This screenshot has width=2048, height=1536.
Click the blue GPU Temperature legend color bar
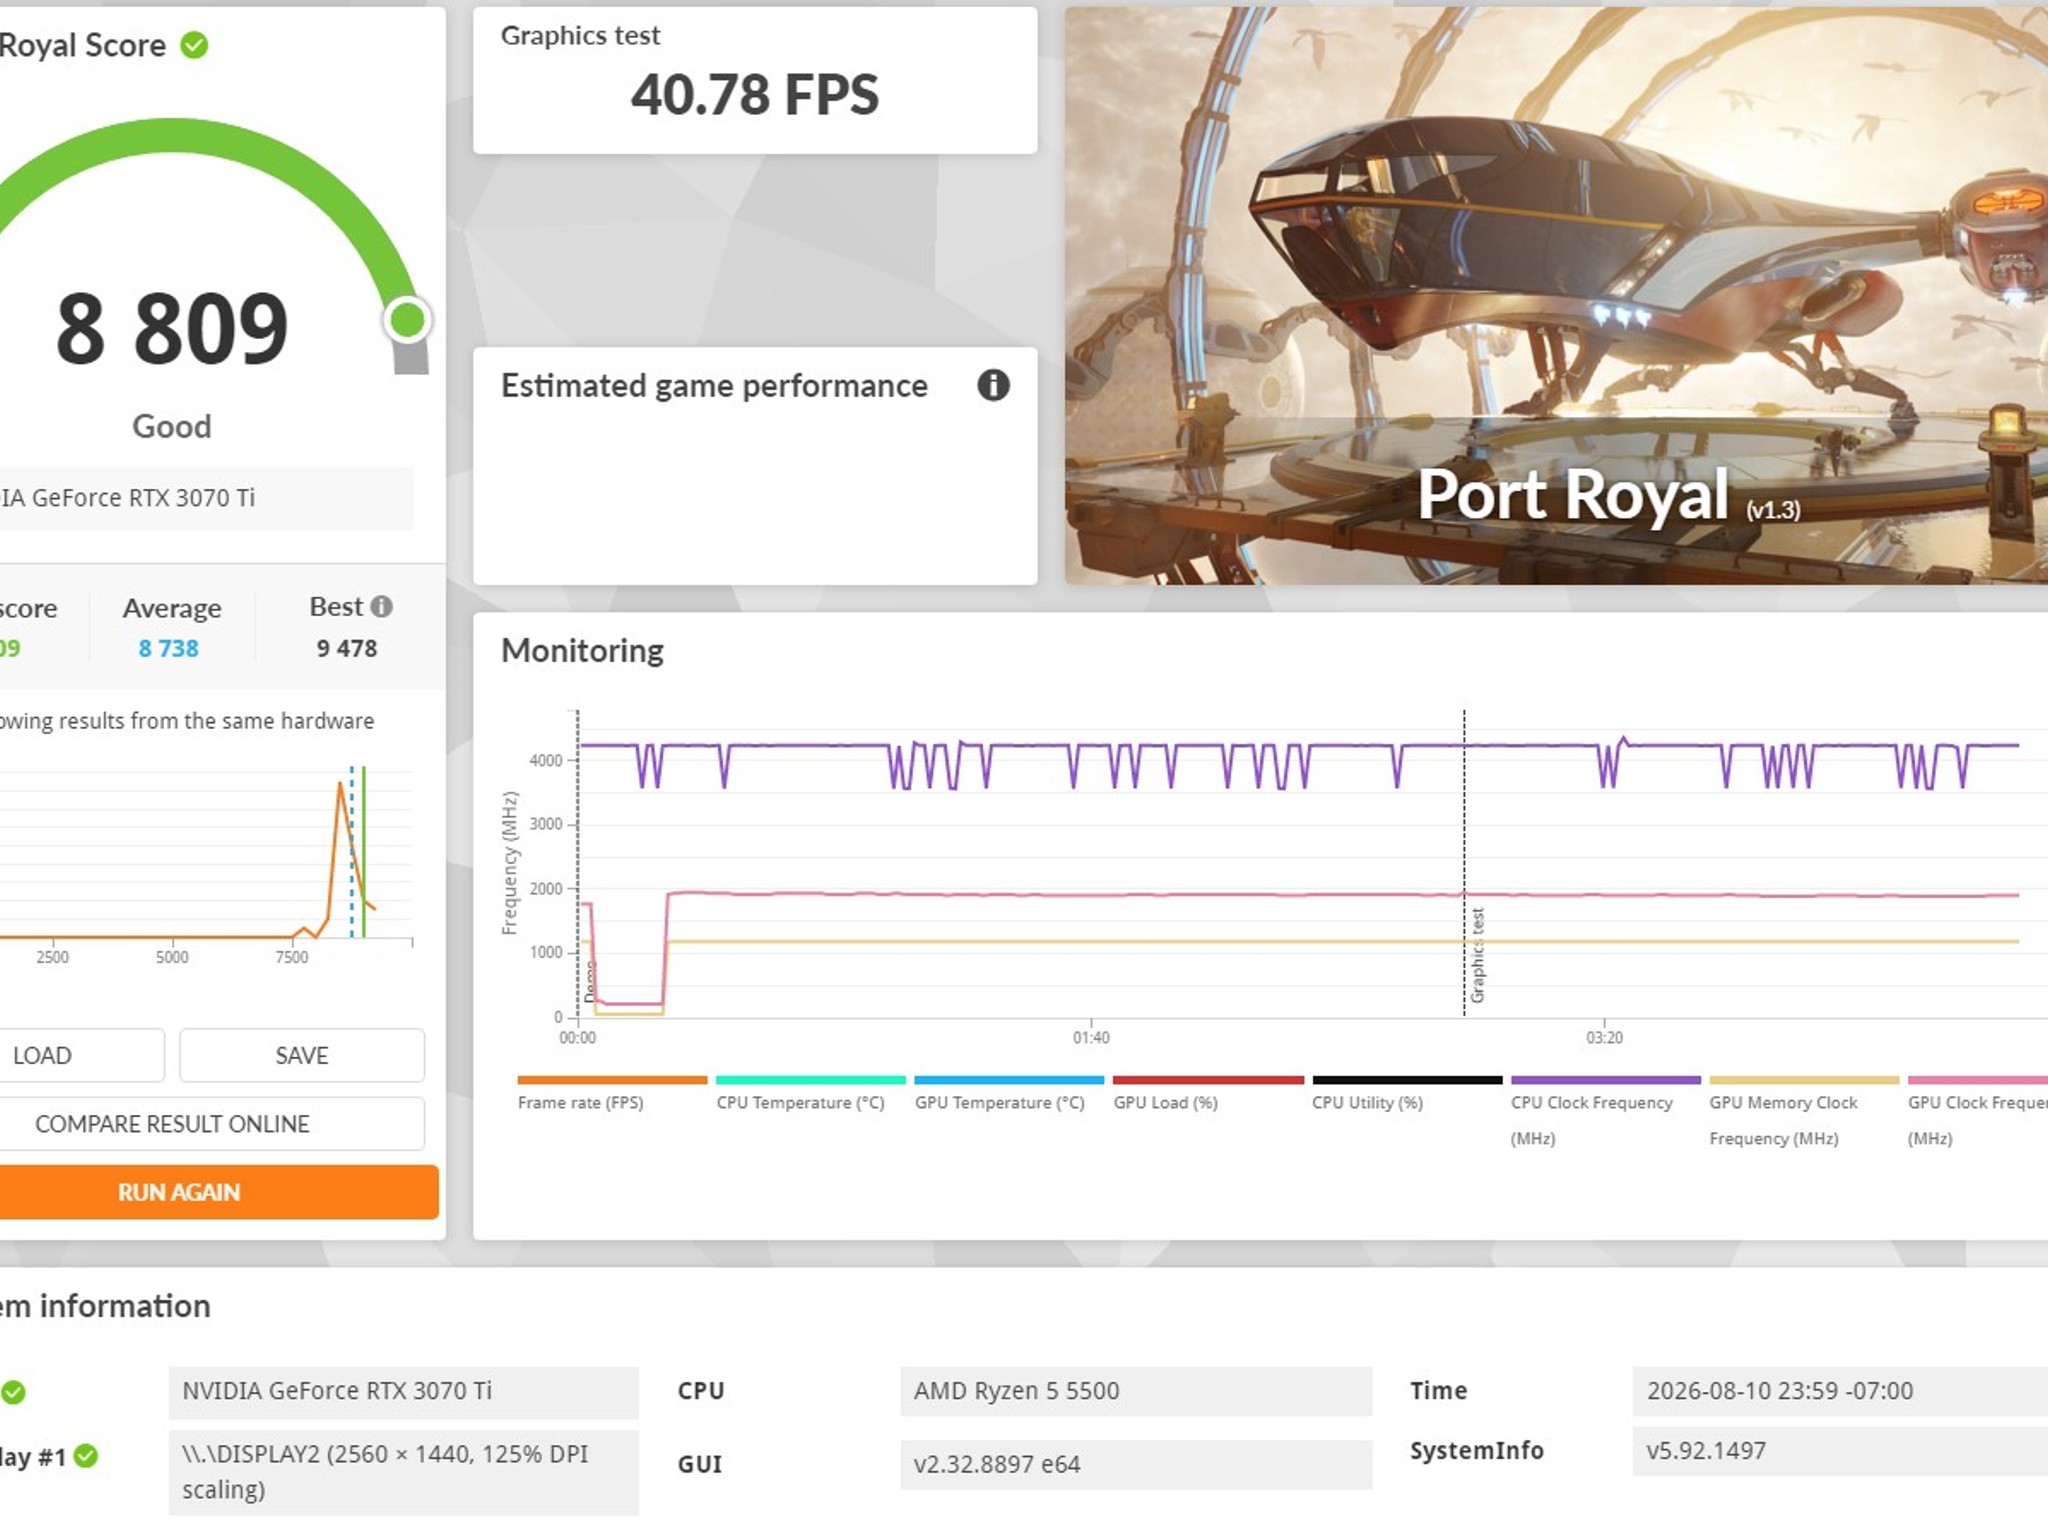[x=1009, y=1080]
